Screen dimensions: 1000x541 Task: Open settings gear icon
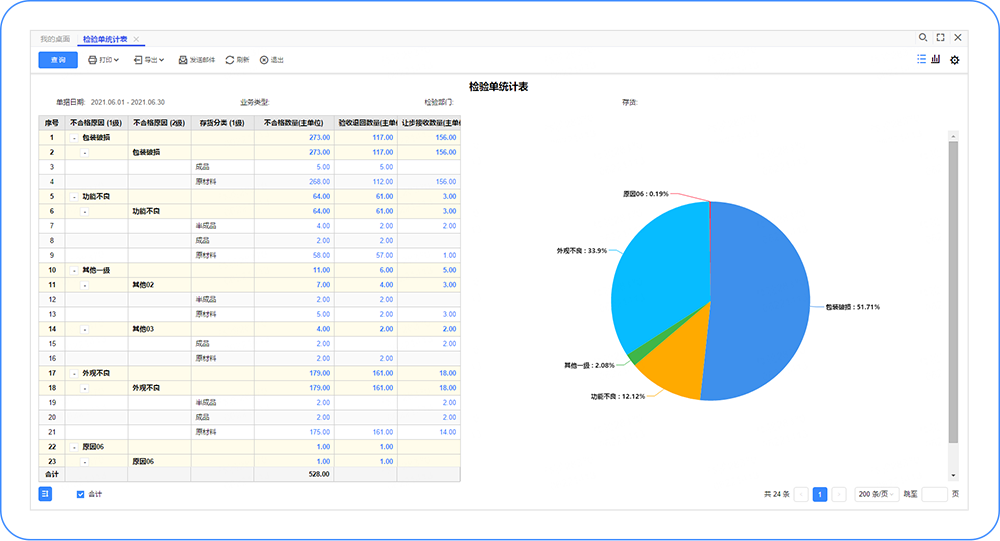pos(954,60)
